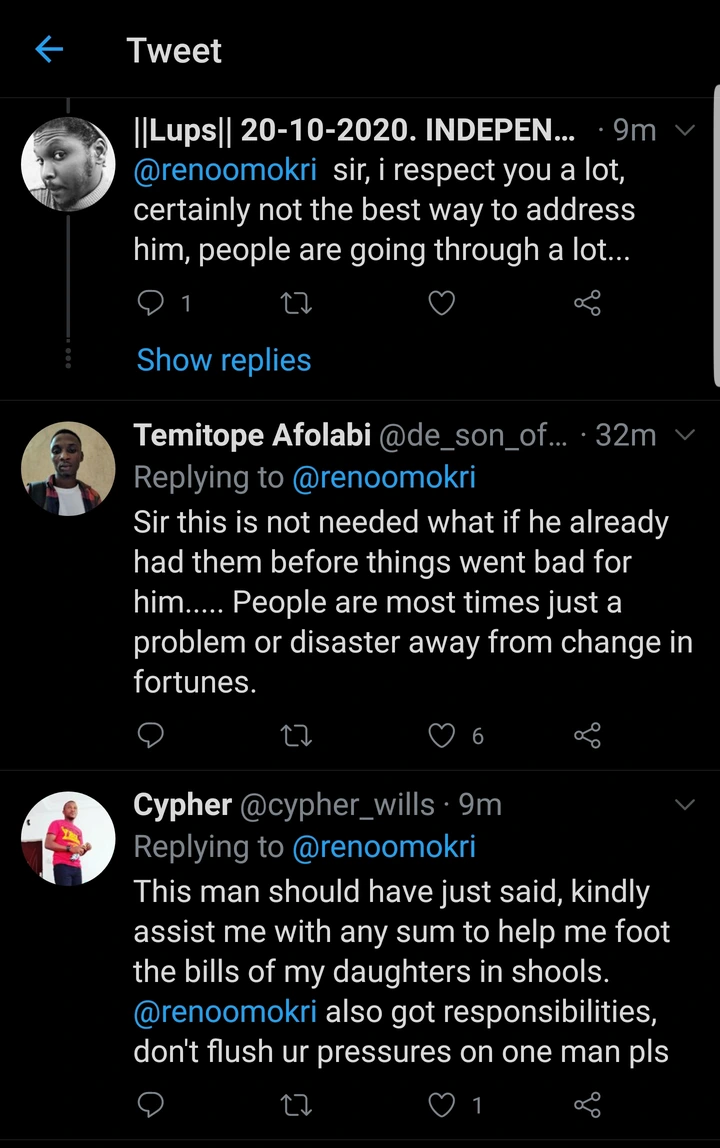Open options chevron on Temitope's tweet
The image size is (720, 1148).
tap(686, 435)
